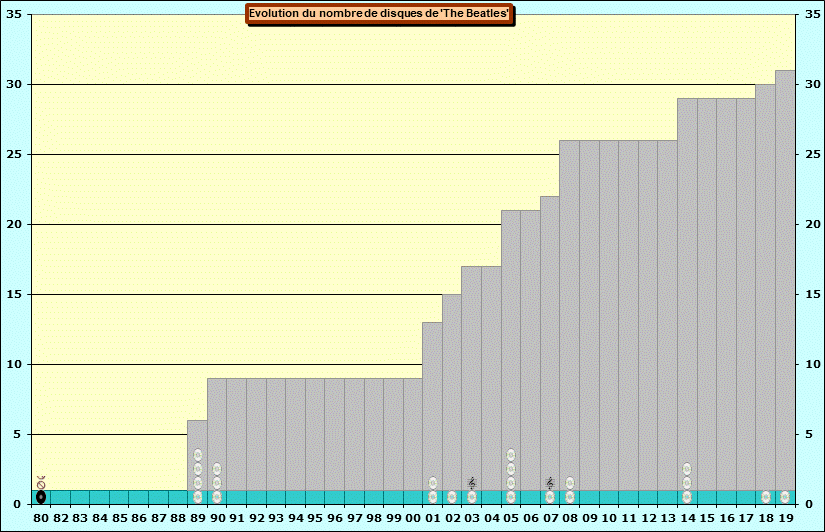The image size is (825, 532).
Task: Select the gray bar for year 14
Action: point(687,294)
